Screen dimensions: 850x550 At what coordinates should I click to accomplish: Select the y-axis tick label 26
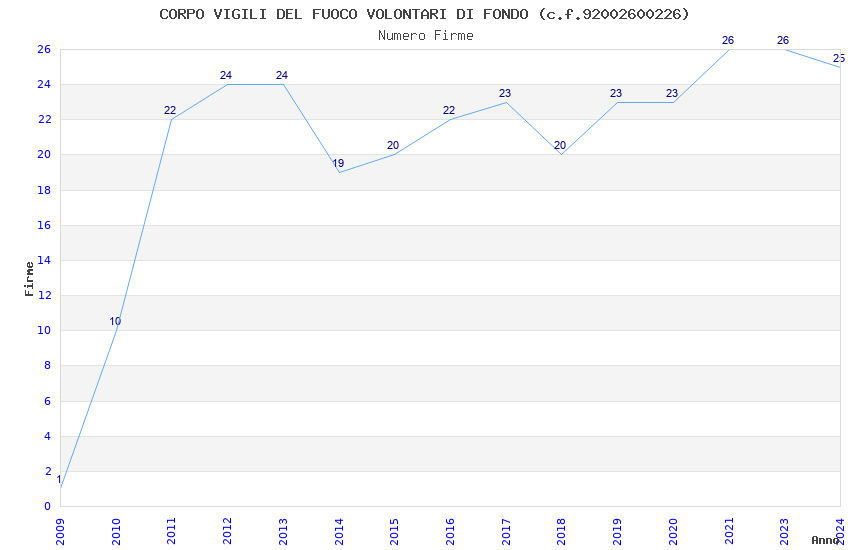click(x=44, y=49)
